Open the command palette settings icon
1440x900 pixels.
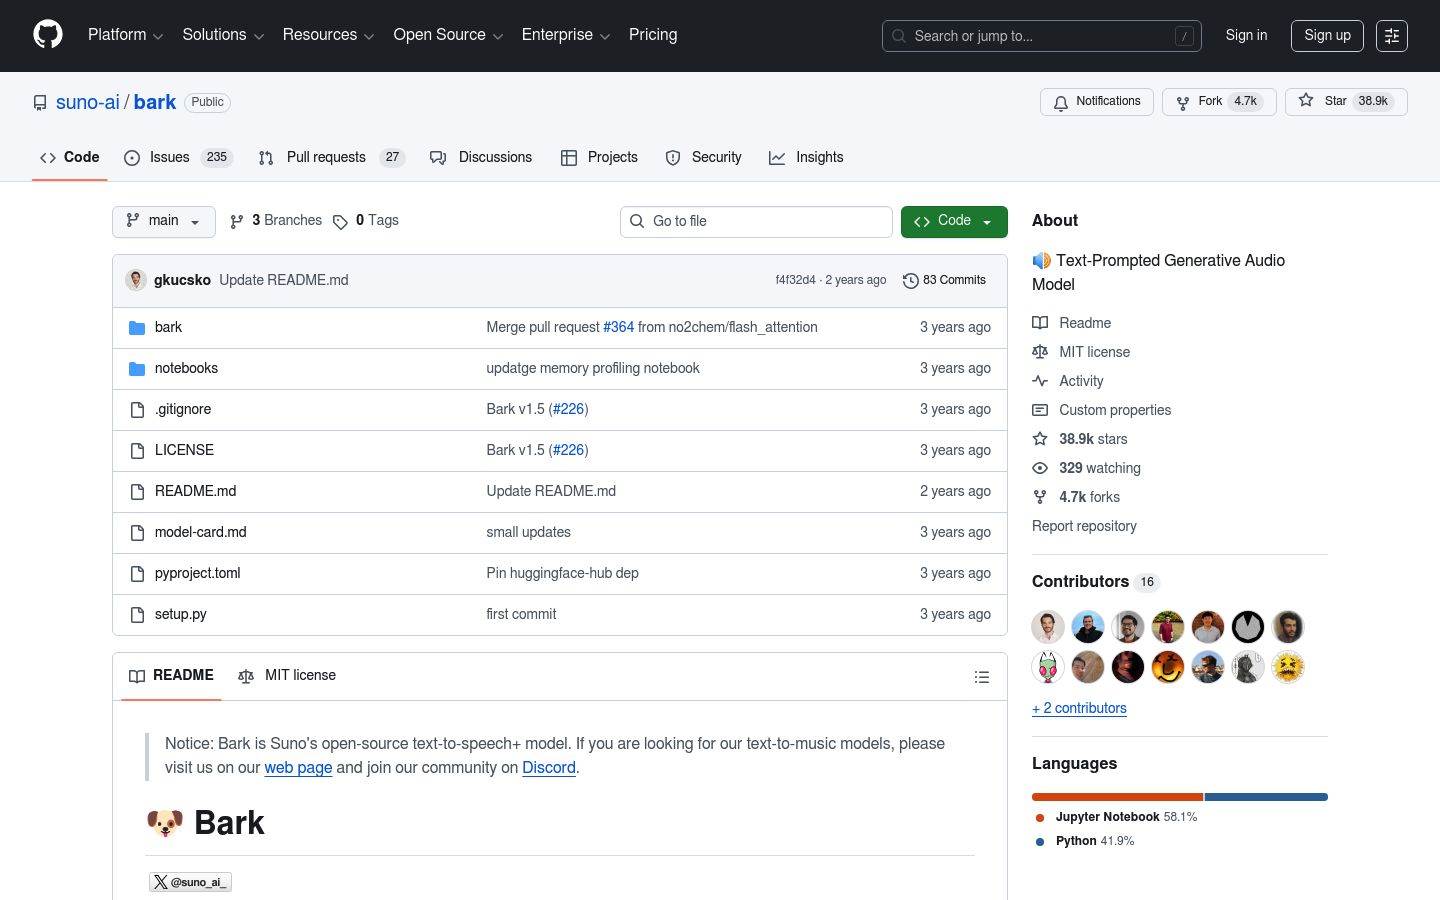coord(1392,36)
